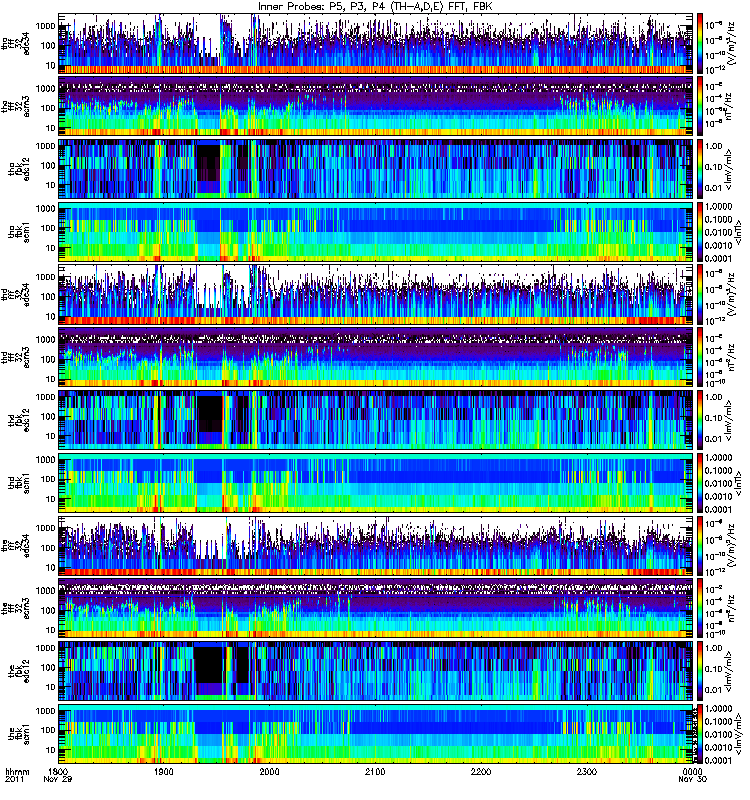Click the 'Nov 29' date label
The height and width of the screenshot is (800, 750).
[58, 779]
